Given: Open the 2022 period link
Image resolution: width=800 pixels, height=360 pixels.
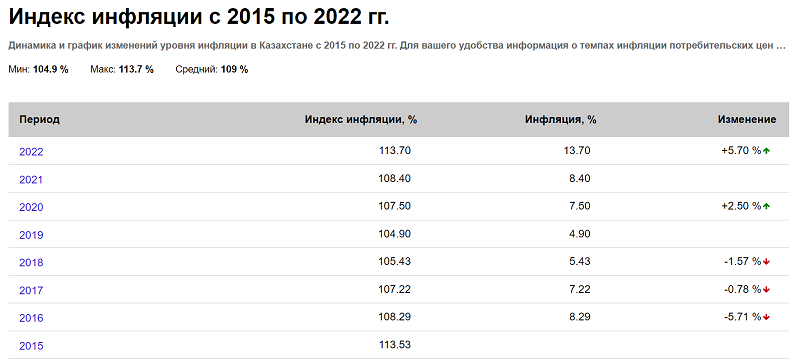Looking at the screenshot, I should click(31, 152).
